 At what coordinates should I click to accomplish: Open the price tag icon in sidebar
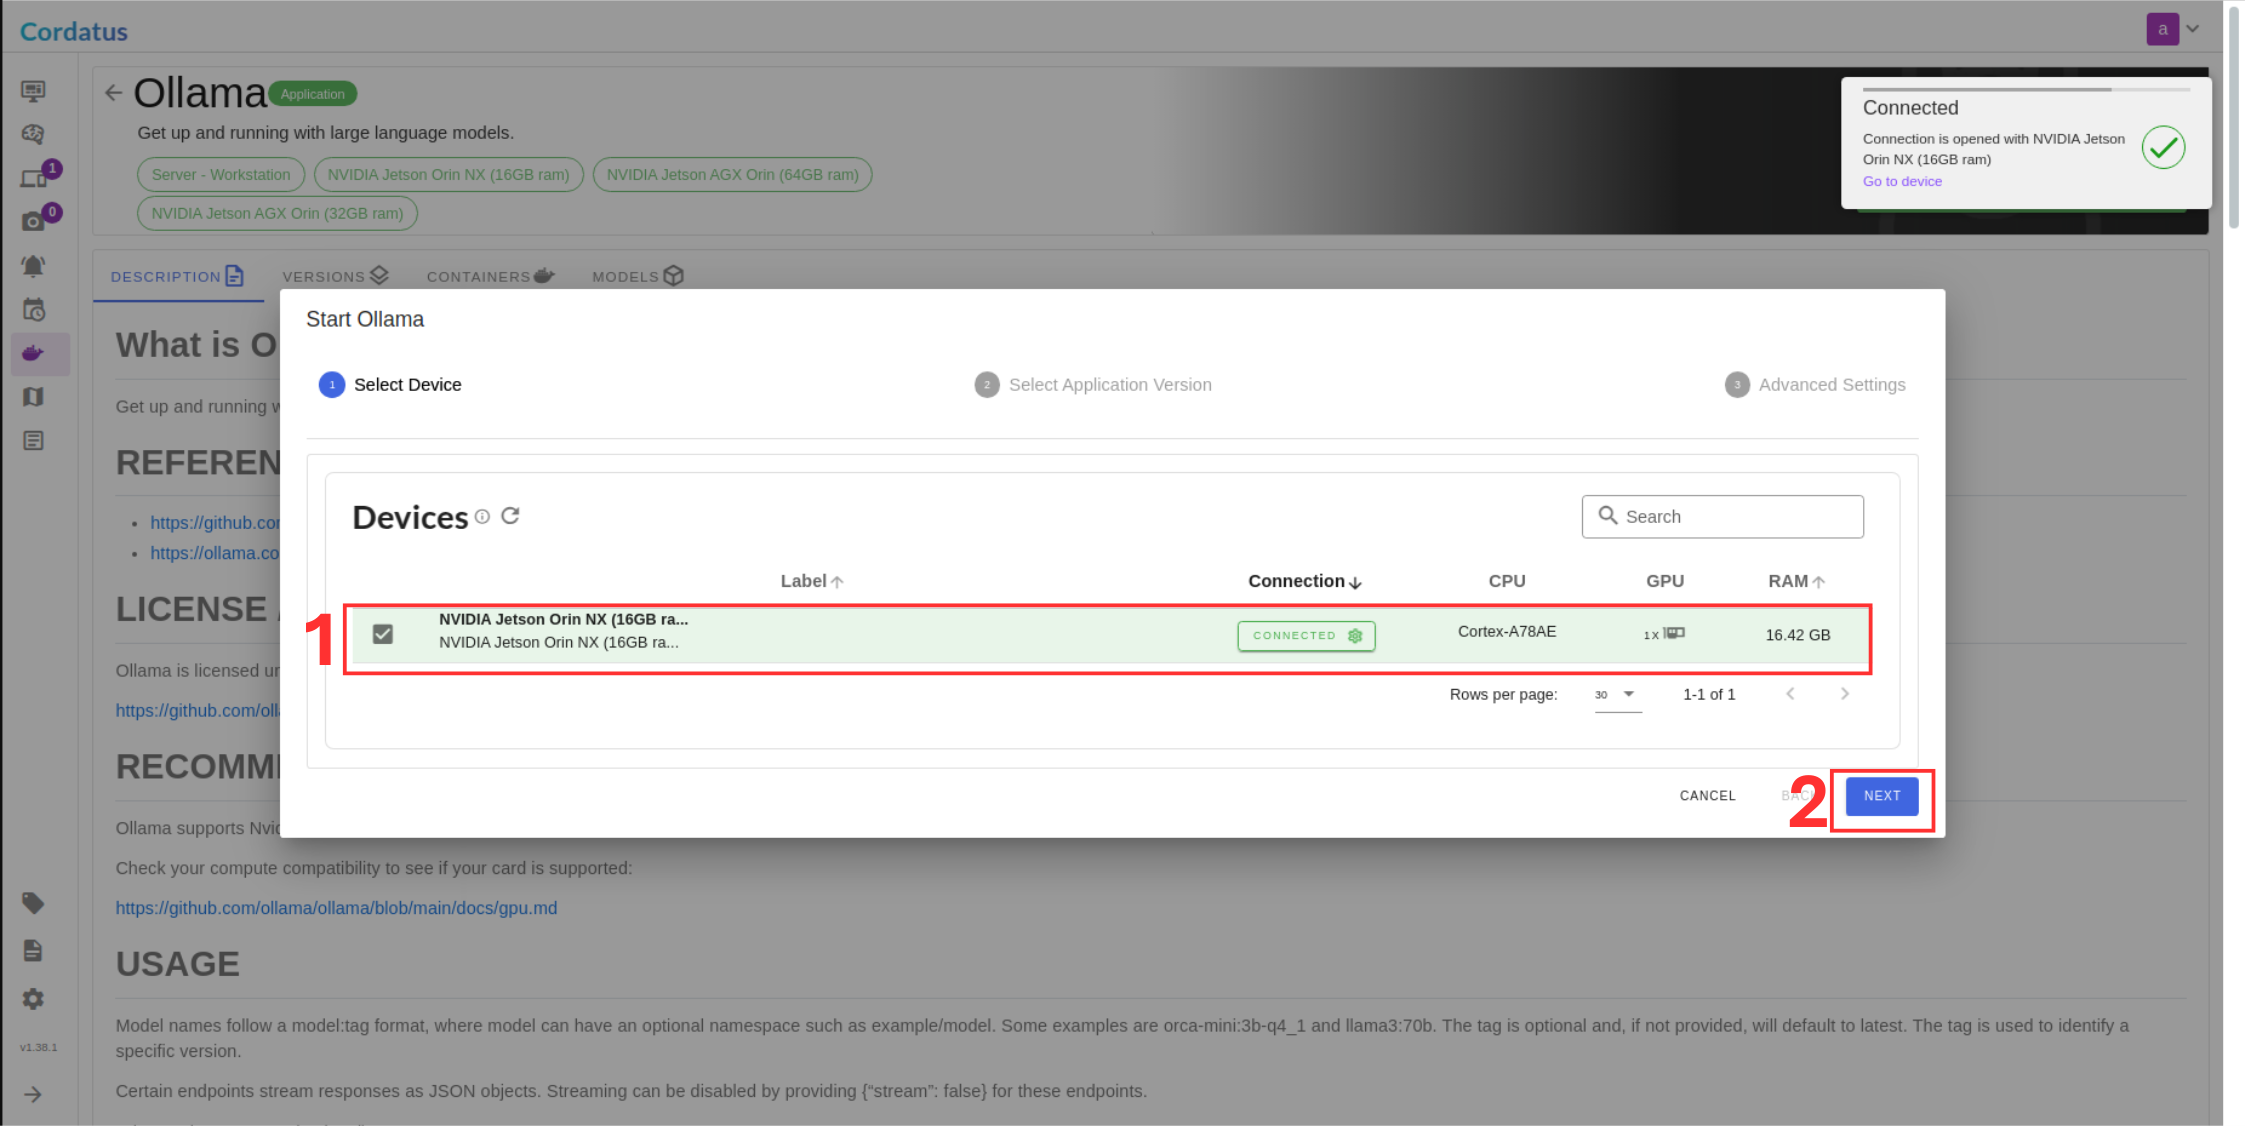click(x=33, y=903)
